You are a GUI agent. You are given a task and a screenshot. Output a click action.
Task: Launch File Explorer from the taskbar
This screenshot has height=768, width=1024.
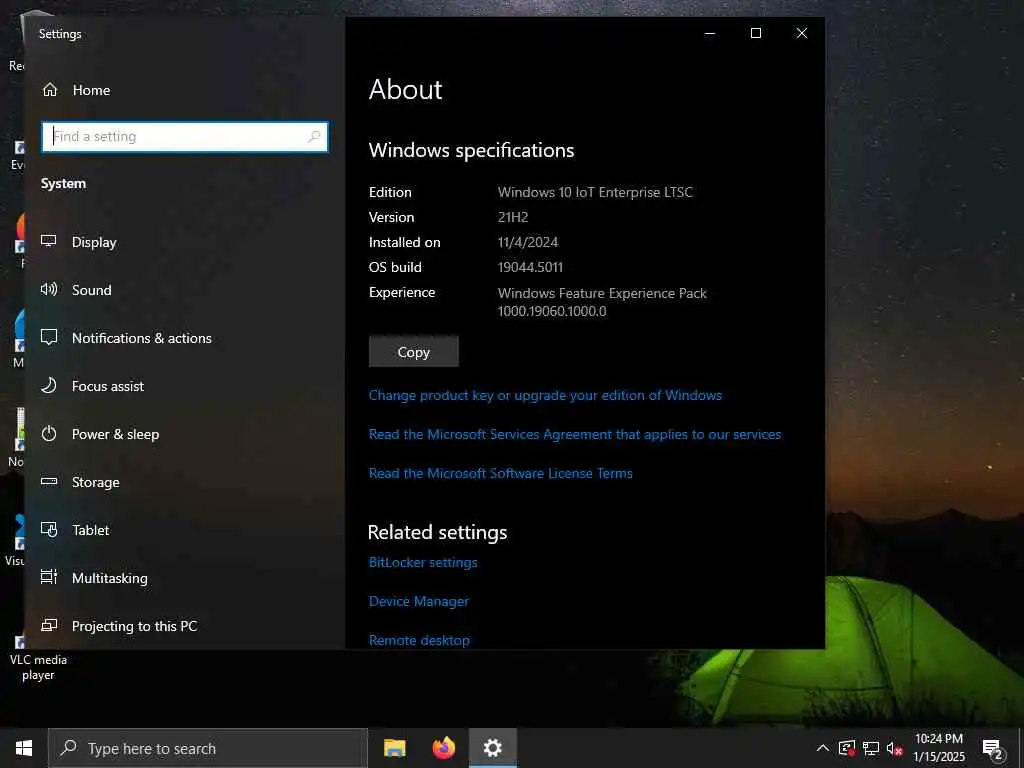(394, 748)
